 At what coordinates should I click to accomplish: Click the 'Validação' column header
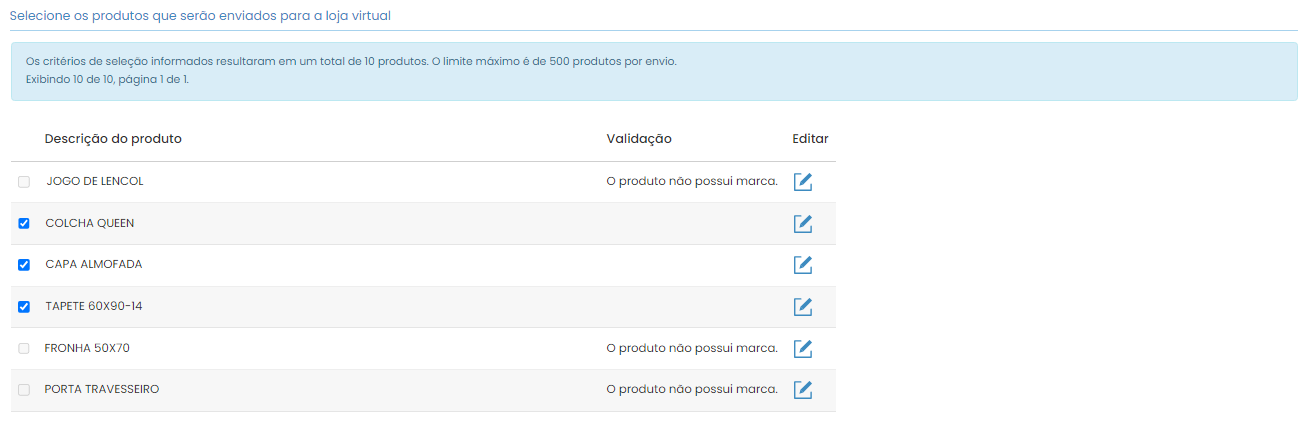pyautogui.click(x=639, y=139)
